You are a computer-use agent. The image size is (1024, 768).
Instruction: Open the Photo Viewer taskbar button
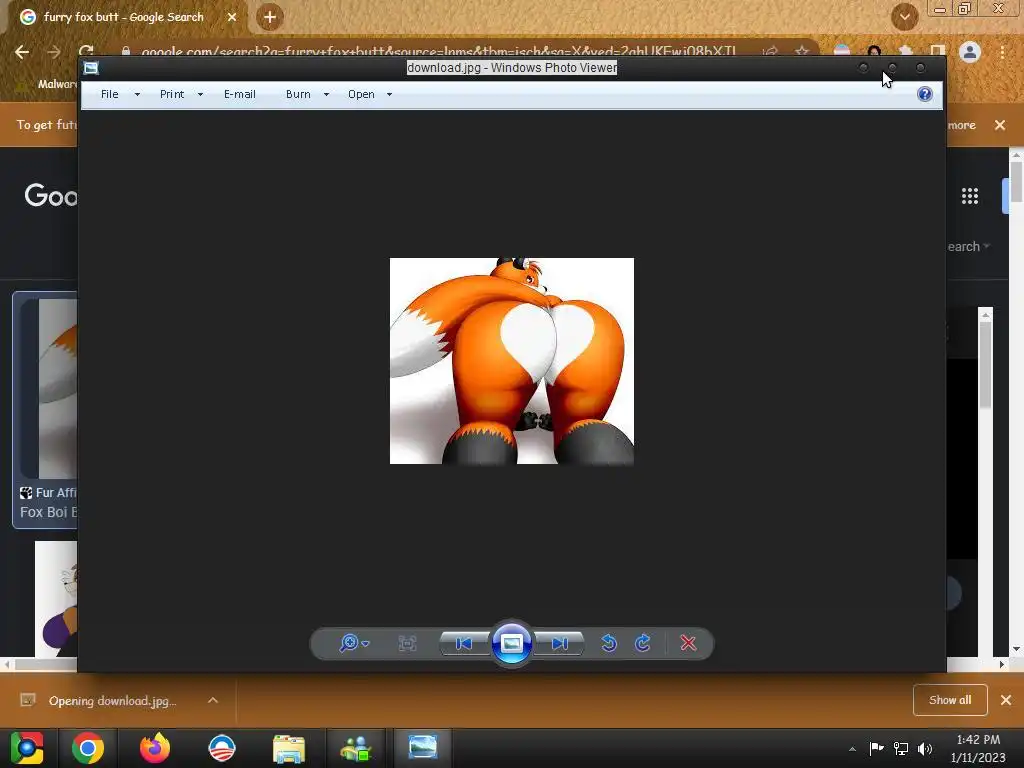(x=423, y=747)
